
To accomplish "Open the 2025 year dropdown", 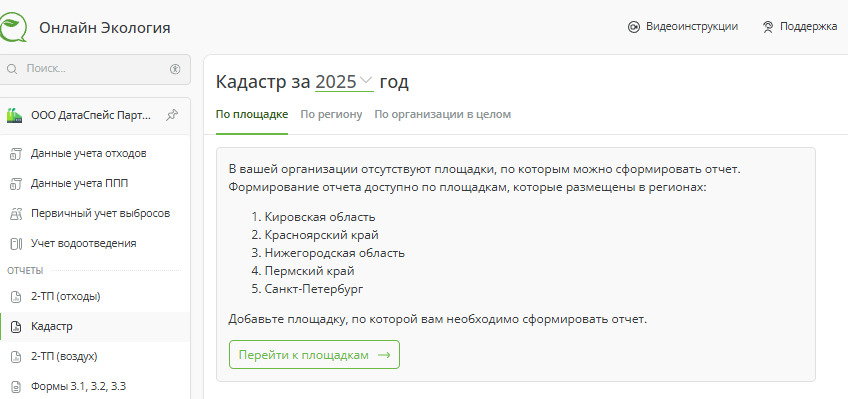I will coord(344,82).
